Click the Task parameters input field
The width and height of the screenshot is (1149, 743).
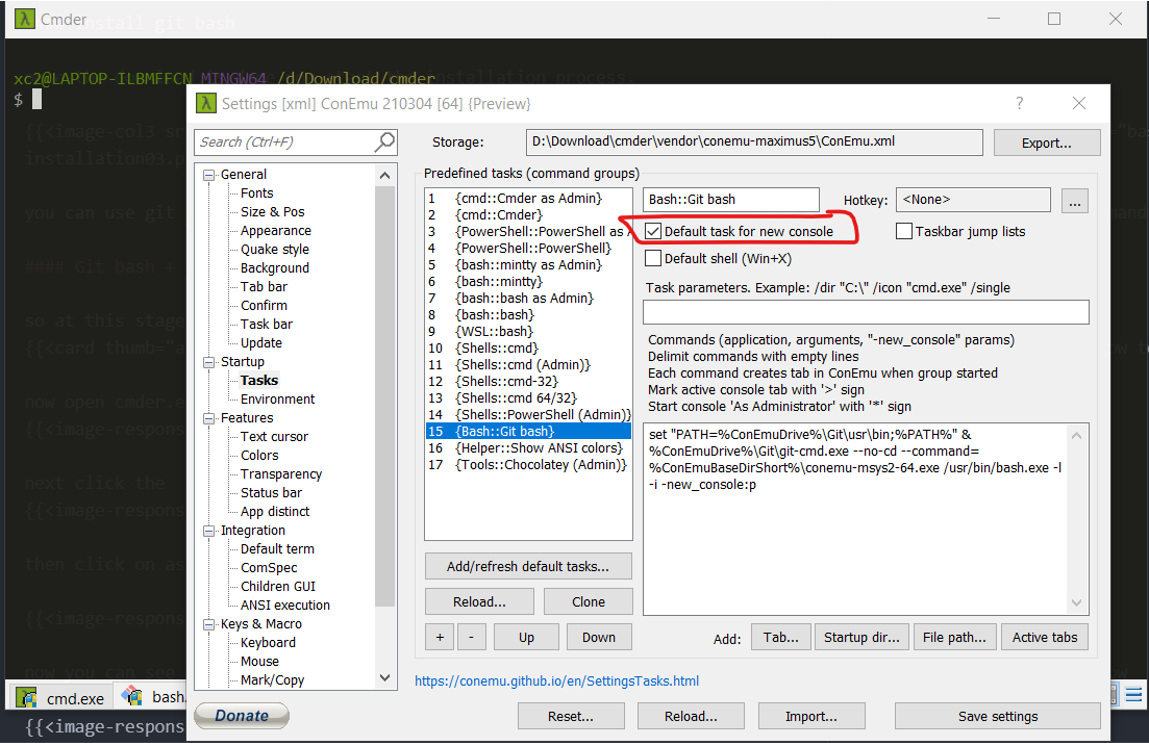coord(865,312)
